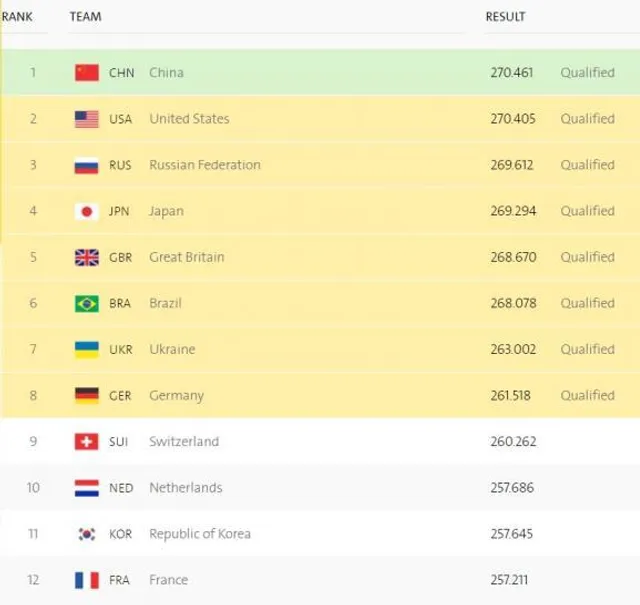The width and height of the screenshot is (640, 605).
Task: Click the Netherlands flag icon
Action: [x=87, y=488]
